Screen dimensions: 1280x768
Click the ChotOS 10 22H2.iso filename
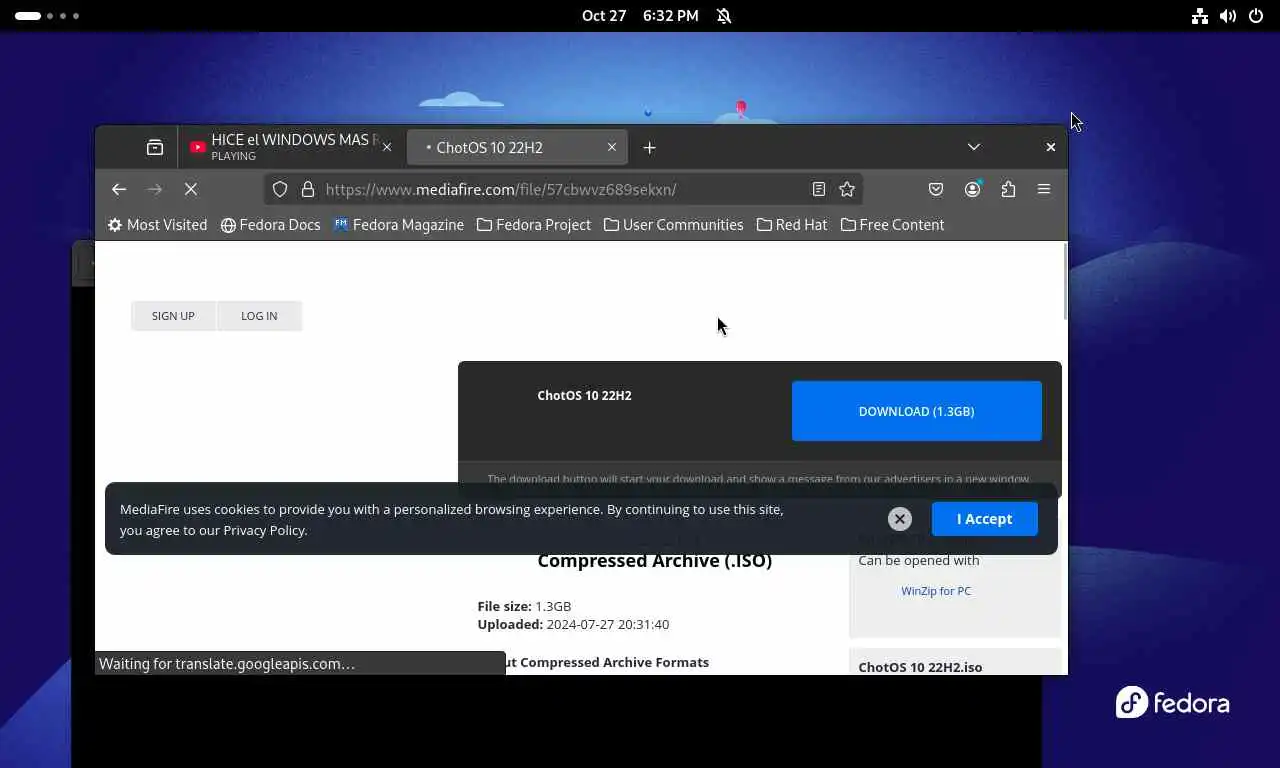click(920, 667)
